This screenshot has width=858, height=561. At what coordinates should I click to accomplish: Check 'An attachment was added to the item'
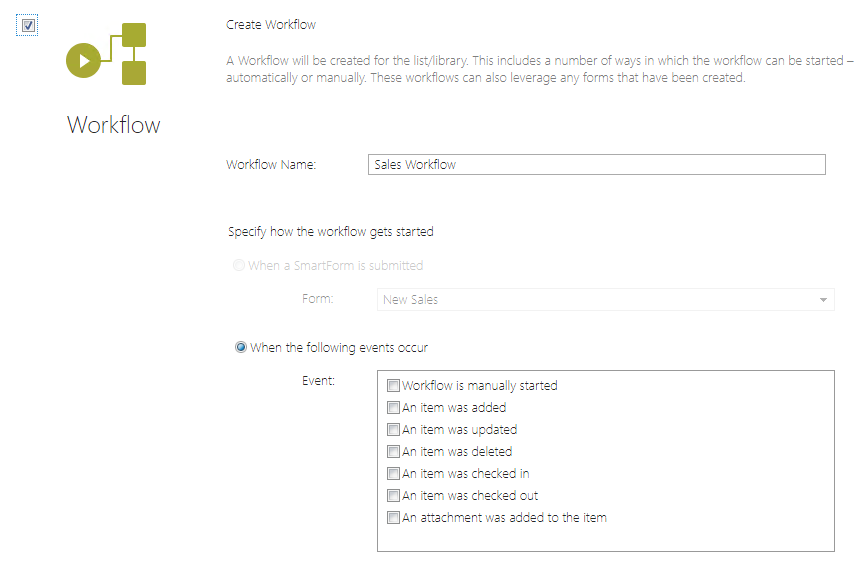393,518
